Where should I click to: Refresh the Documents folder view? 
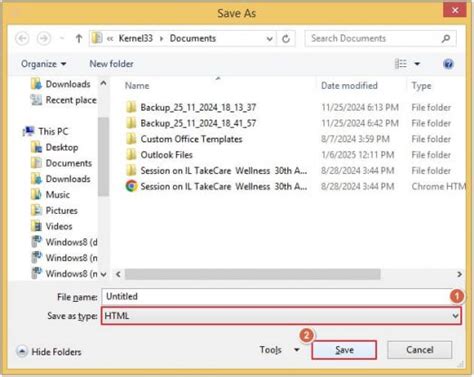(286, 39)
